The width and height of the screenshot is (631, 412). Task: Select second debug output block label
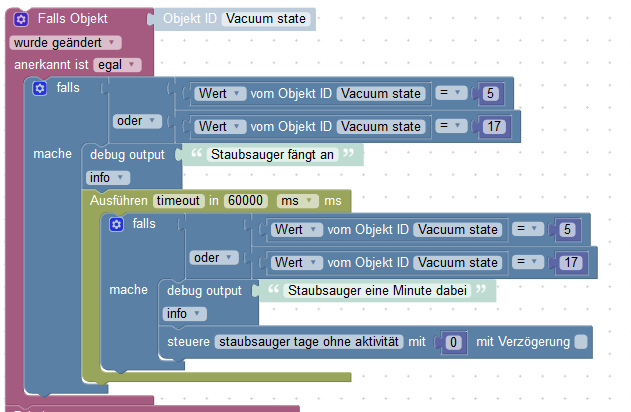point(204,290)
